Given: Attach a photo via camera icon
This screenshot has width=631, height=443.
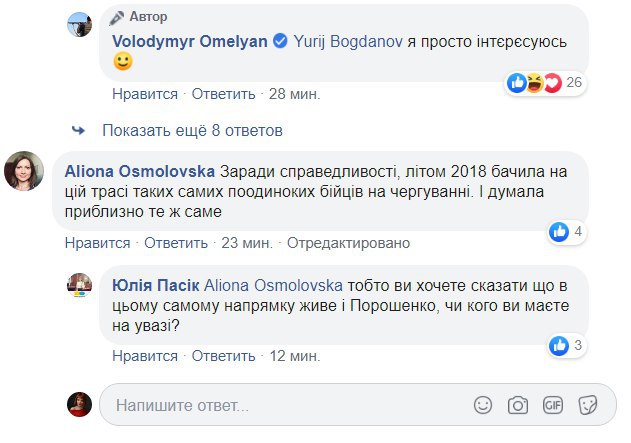Looking at the screenshot, I should tap(518, 405).
